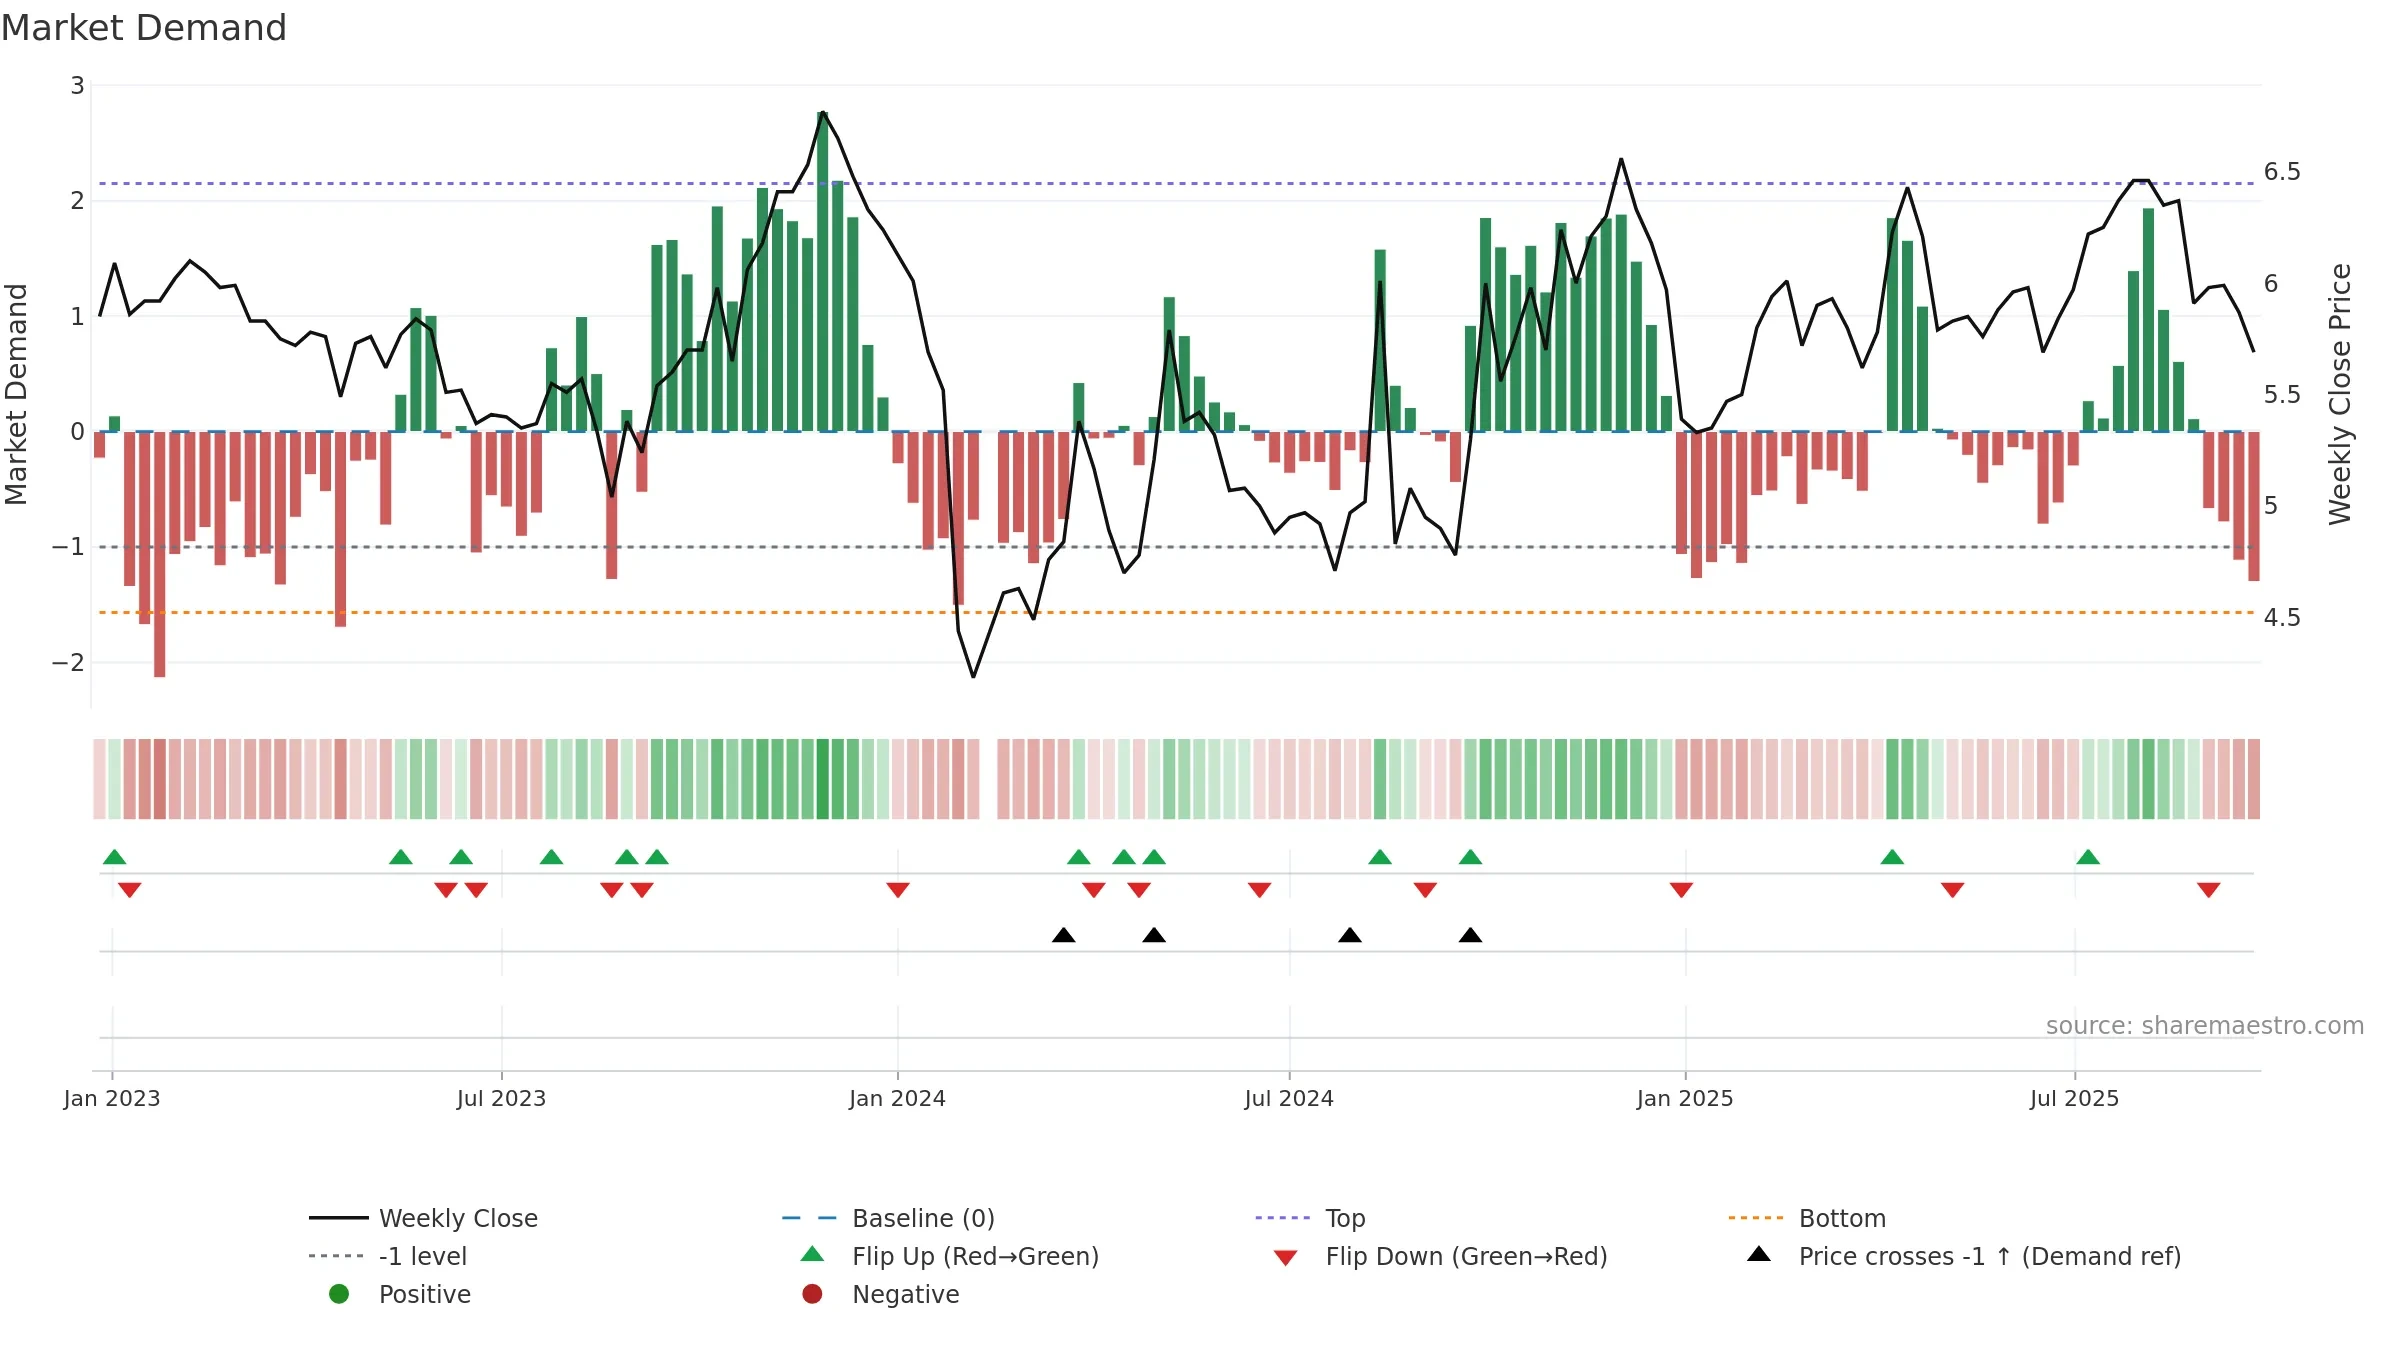Click the green flip-up marker above Jan 2023
2400x1350 pixels.
[x=115, y=857]
